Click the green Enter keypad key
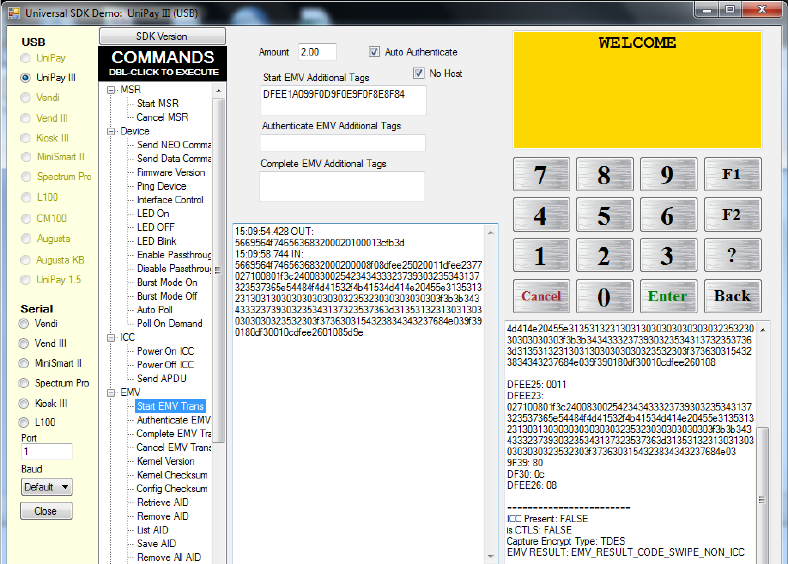This screenshot has width=788, height=564. tap(668, 296)
